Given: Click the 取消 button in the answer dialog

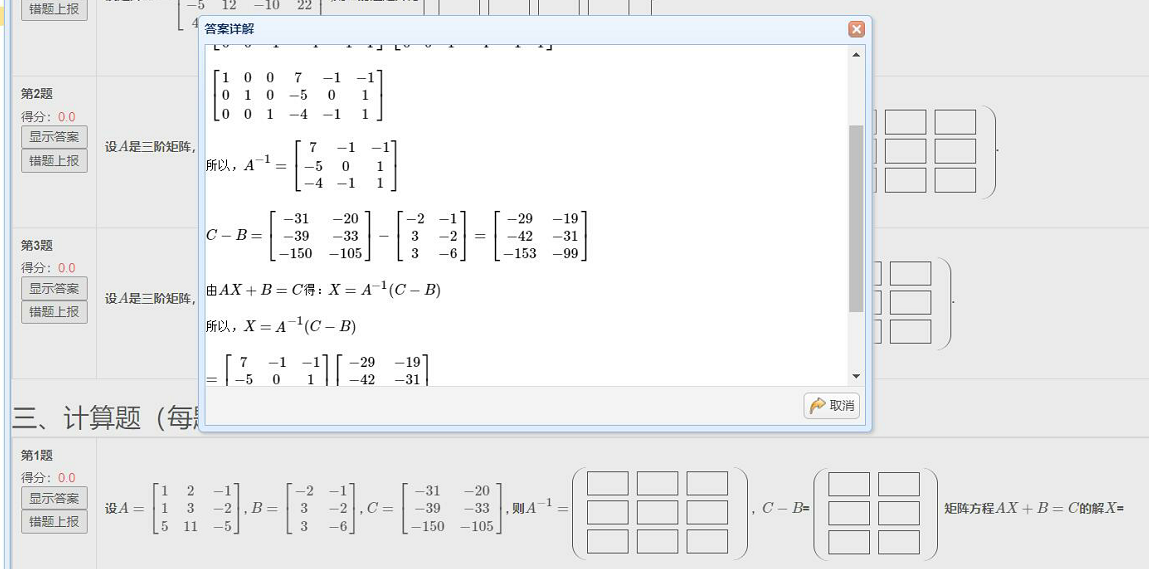Looking at the screenshot, I should [832, 405].
